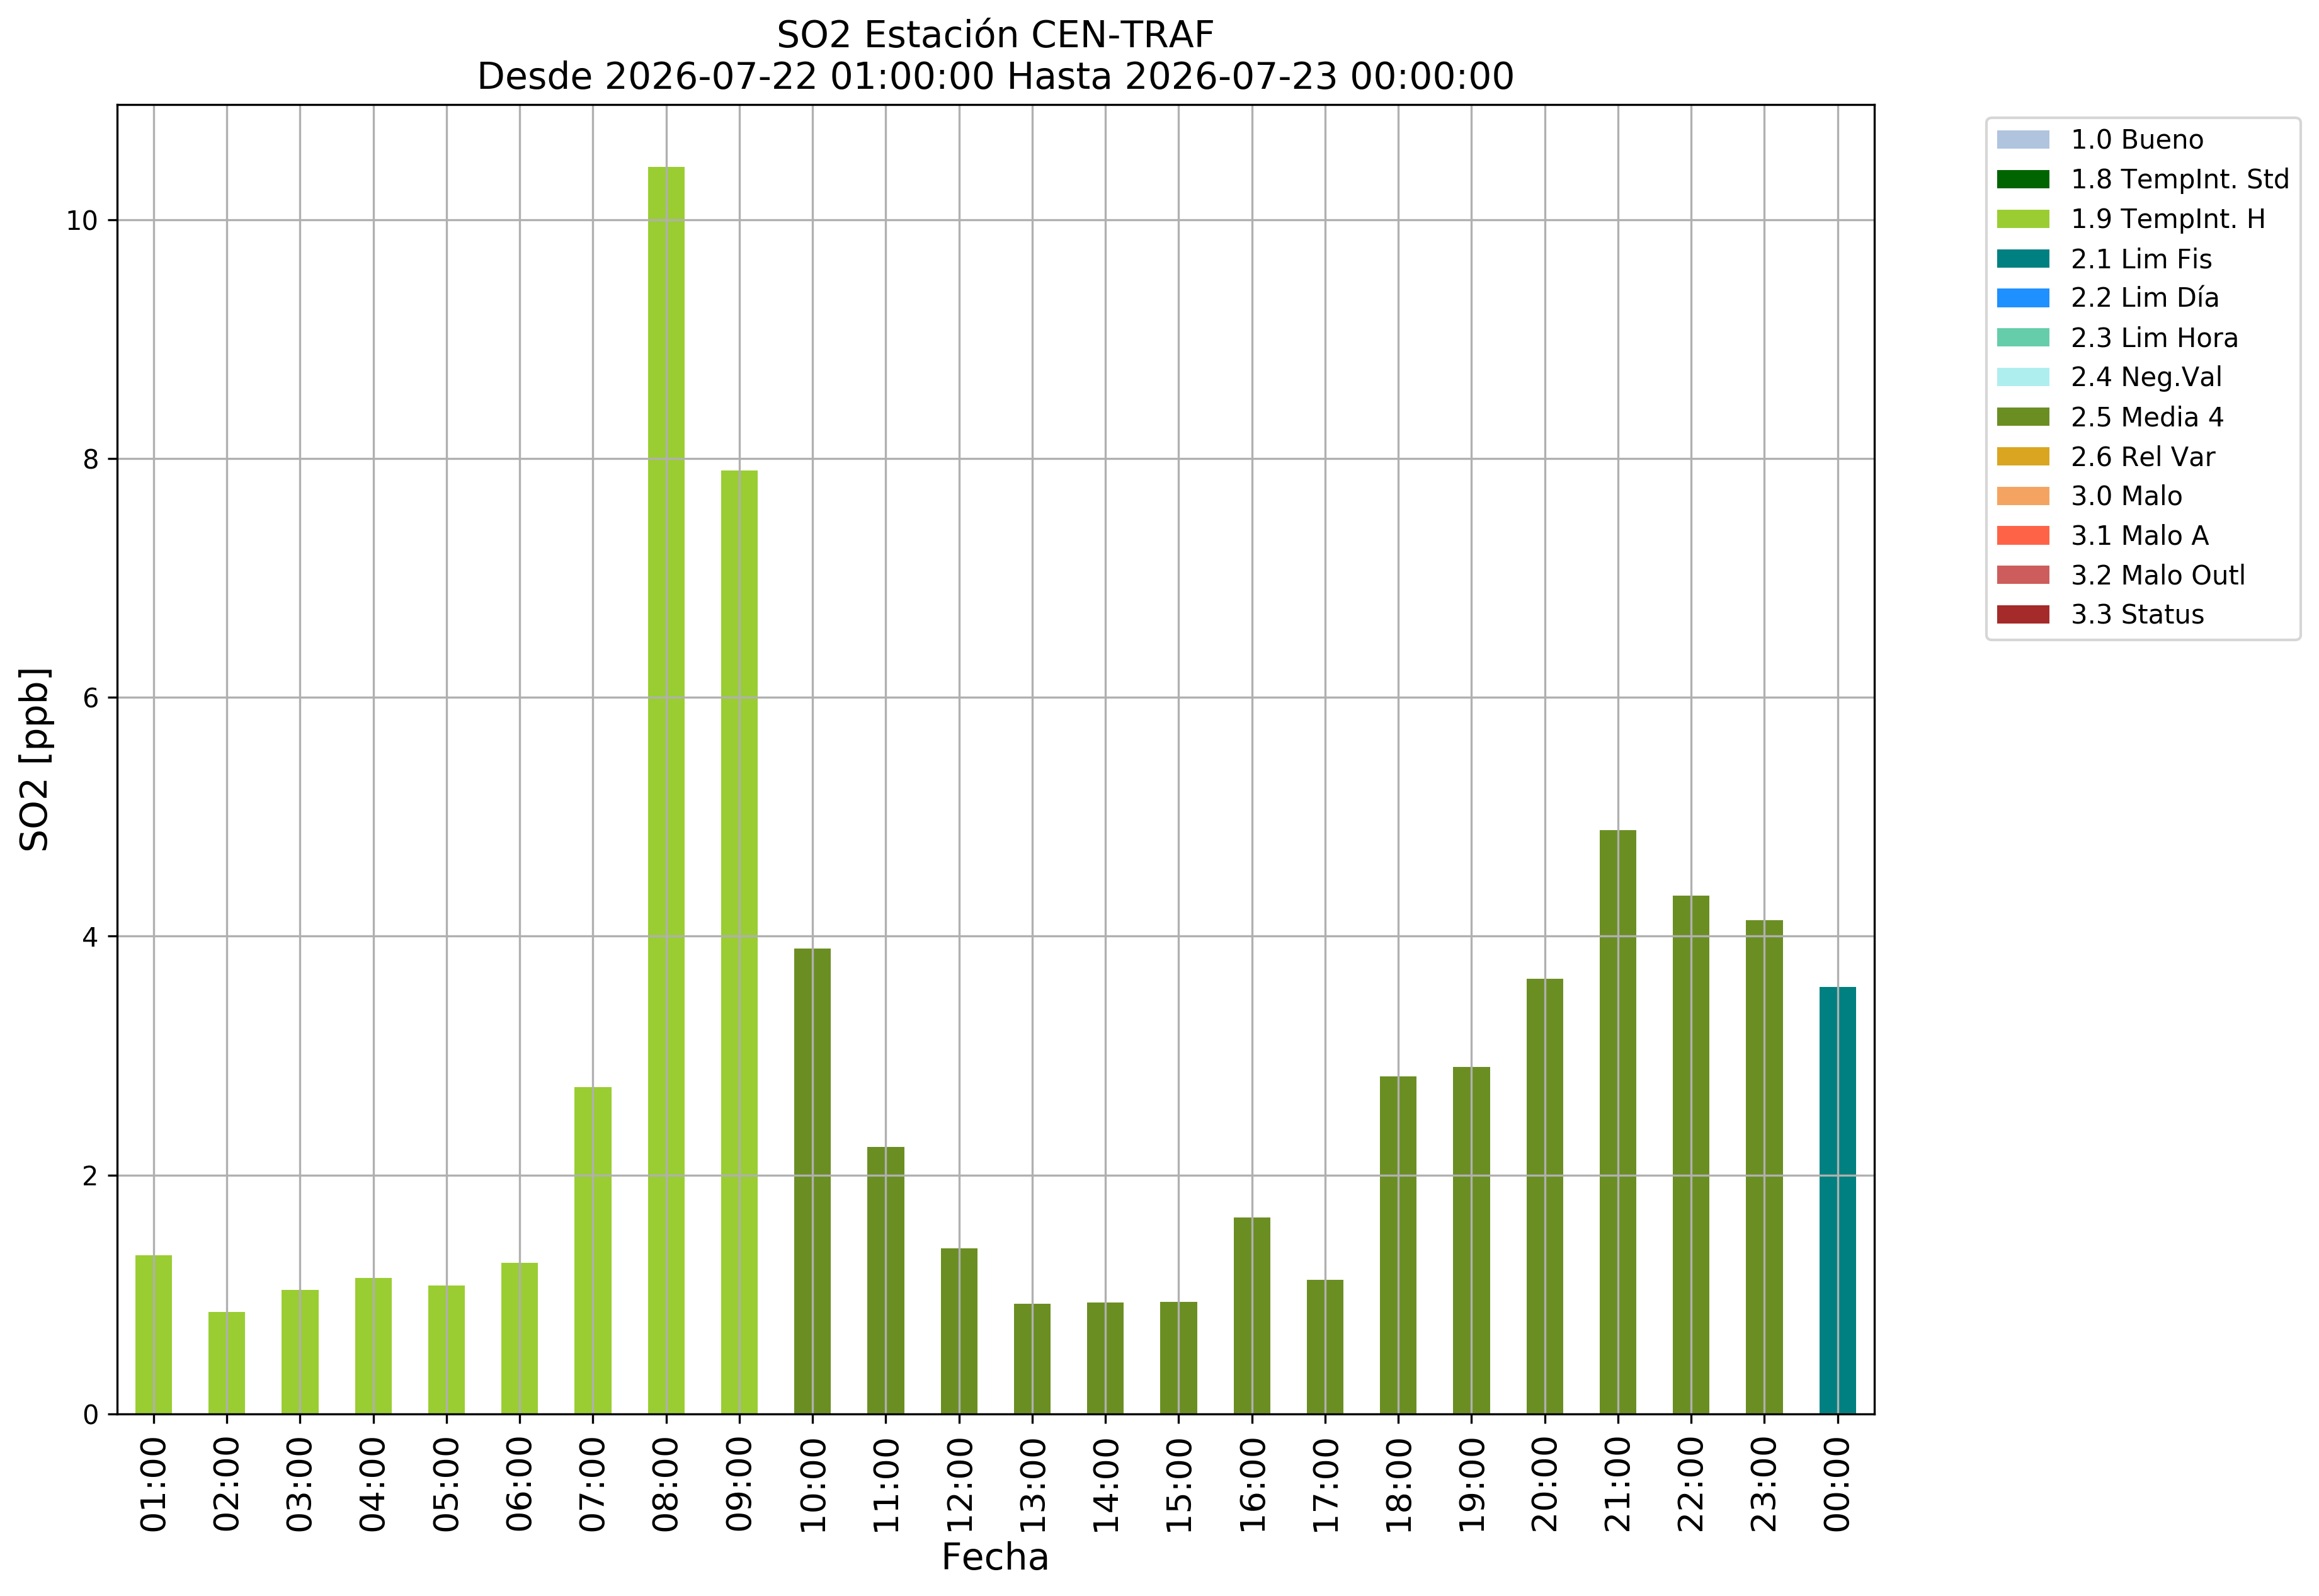This screenshot has width=2319, height=1596.
Task: Select the 3.1 Malo A red swatch
Action: pyautogui.click(x=2022, y=536)
